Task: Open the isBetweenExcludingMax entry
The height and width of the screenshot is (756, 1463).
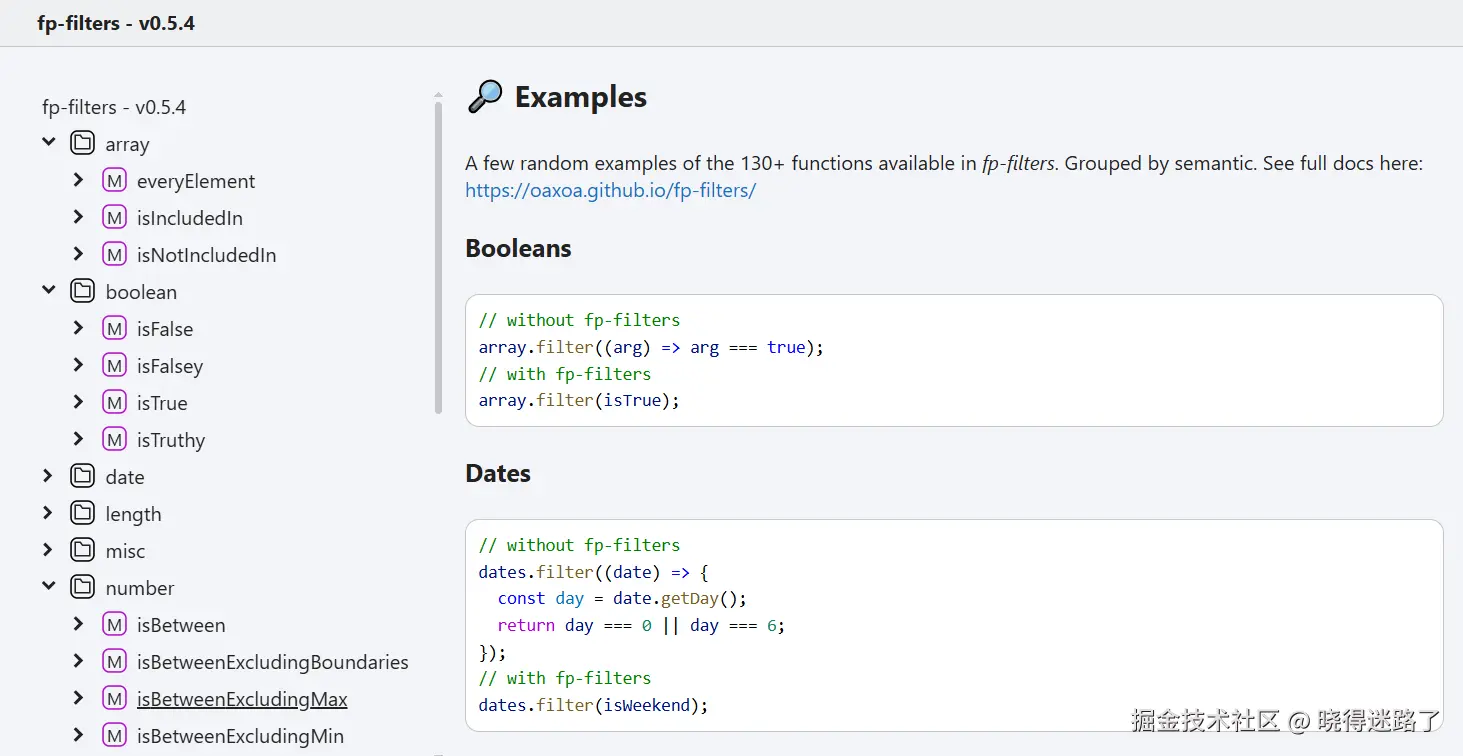Action: (242, 699)
